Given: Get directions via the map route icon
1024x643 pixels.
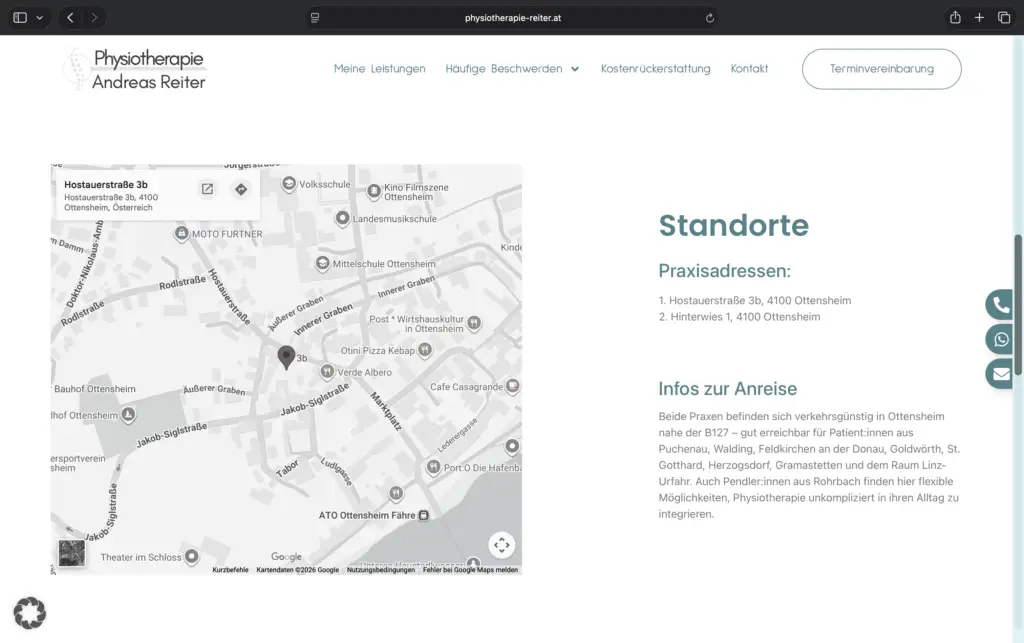Looking at the screenshot, I should [241, 189].
